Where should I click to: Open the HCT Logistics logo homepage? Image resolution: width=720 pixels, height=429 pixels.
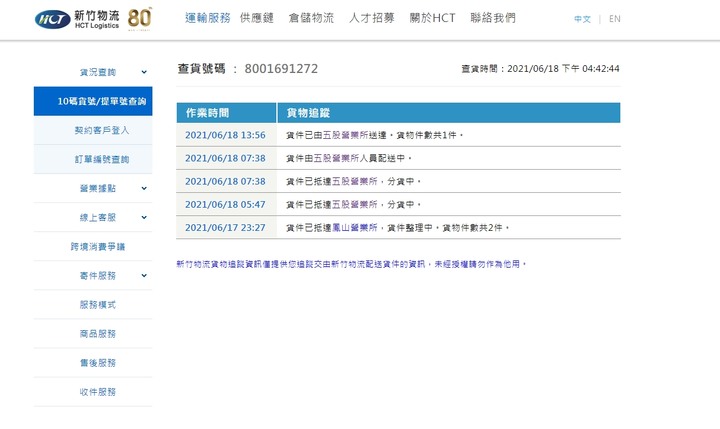pos(77,19)
